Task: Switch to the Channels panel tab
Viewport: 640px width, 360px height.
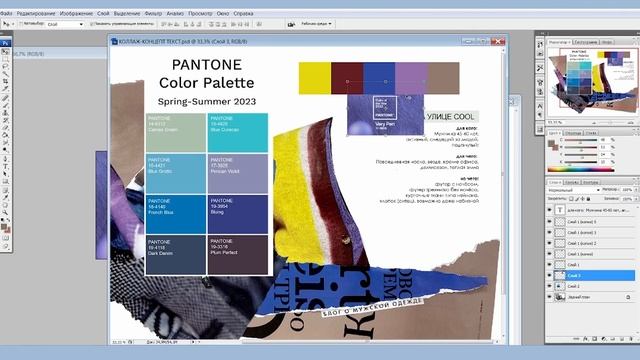Action: [572, 182]
